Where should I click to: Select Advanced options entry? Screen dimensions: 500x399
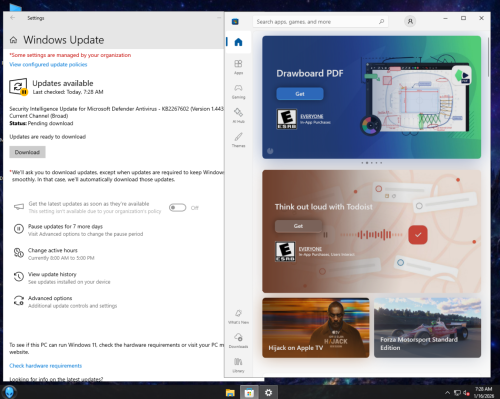(50, 298)
